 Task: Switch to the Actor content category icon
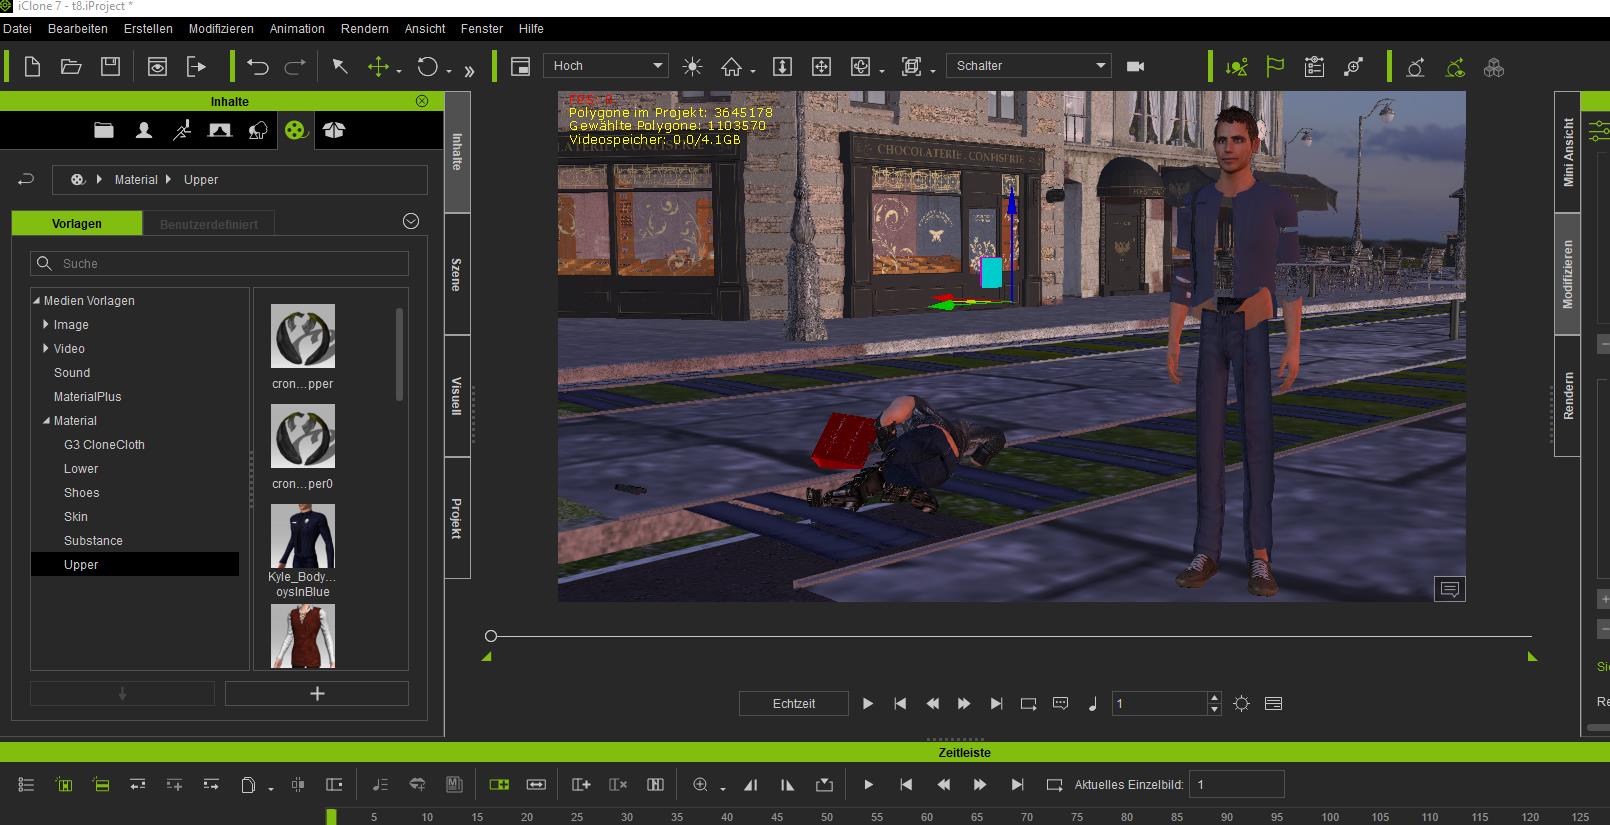point(144,130)
